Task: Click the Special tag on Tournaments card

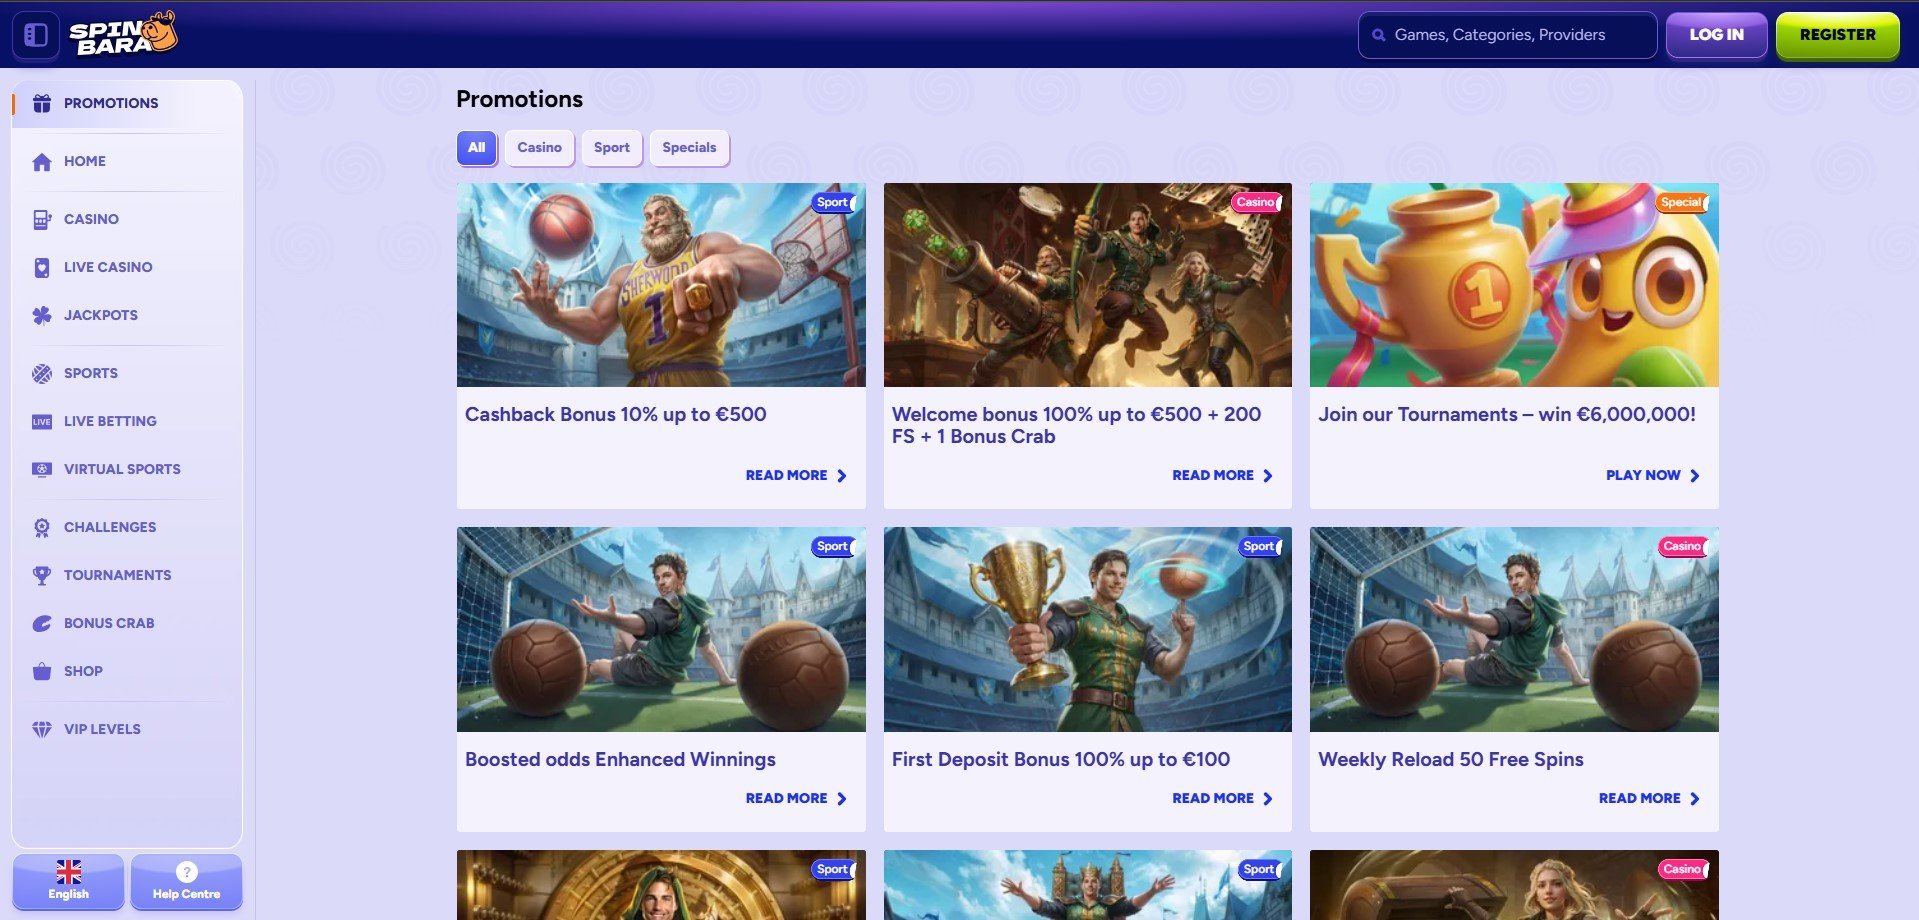Action: coord(1682,202)
